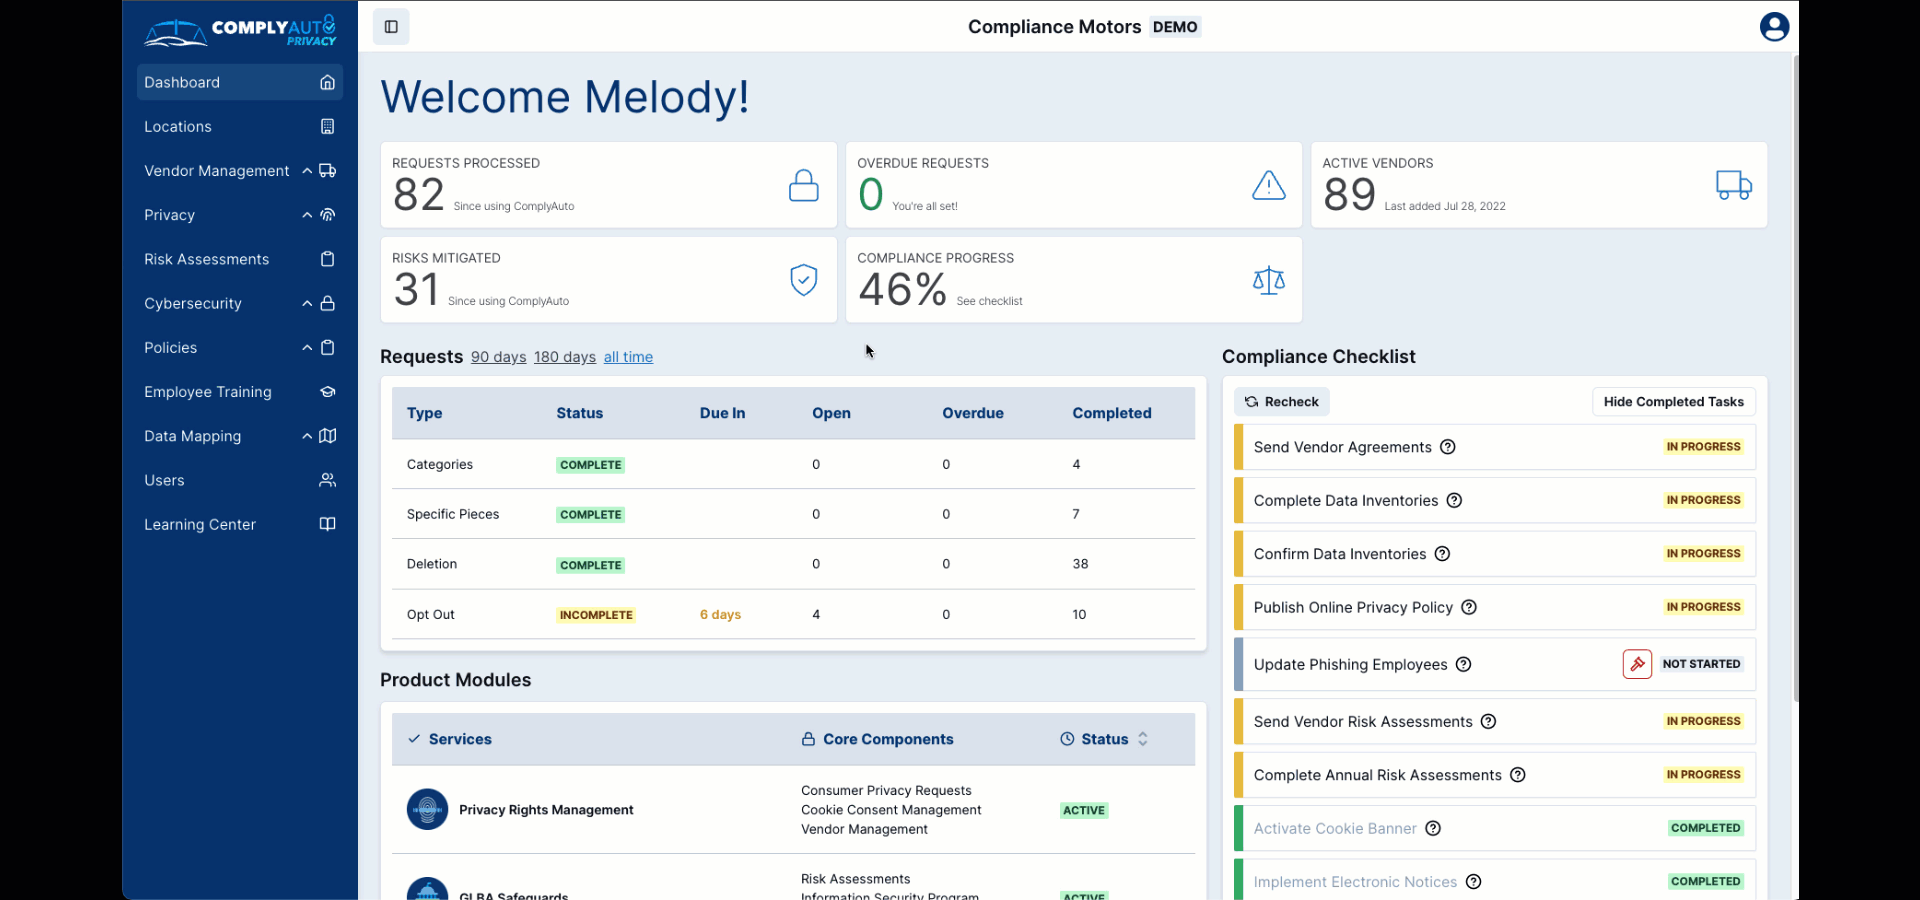Open the Dashboard menu item
This screenshot has width=1920, height=900.
click(240, 82)
